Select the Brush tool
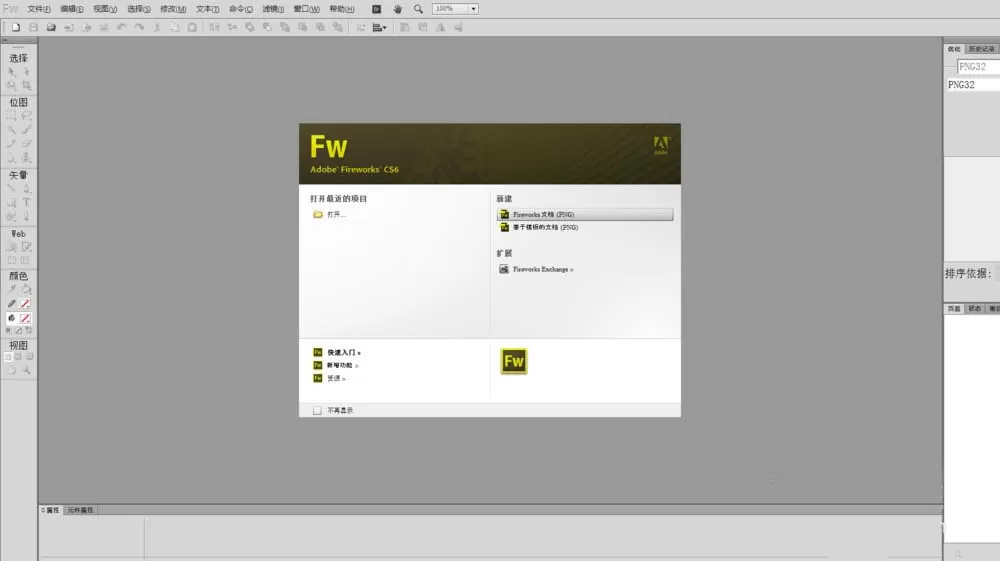 pyautogui.click(x=26, y=129)
